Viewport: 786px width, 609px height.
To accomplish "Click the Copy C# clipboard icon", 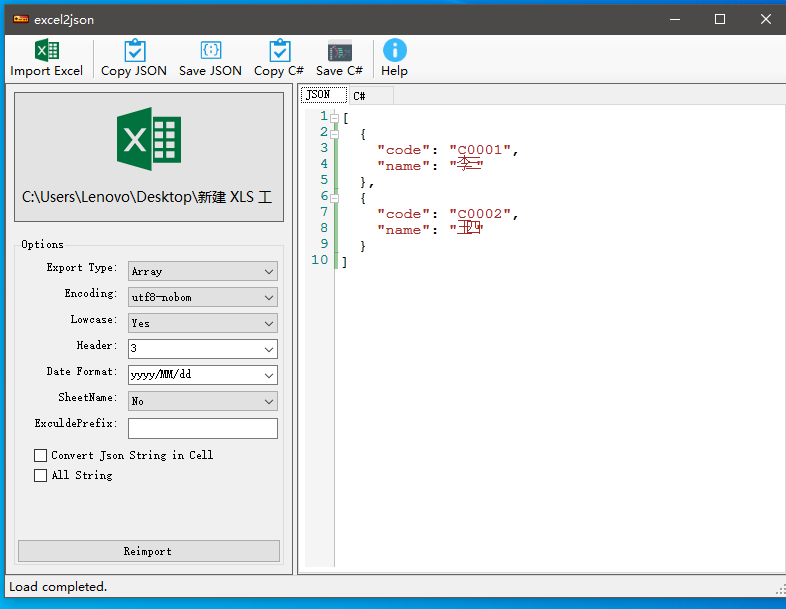I will point(279,51).
